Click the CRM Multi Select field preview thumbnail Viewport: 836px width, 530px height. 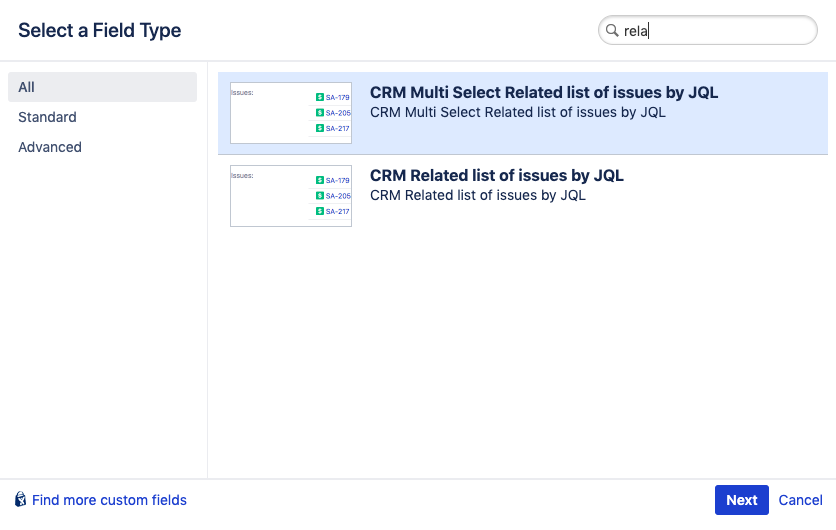[x=290, y=113]
